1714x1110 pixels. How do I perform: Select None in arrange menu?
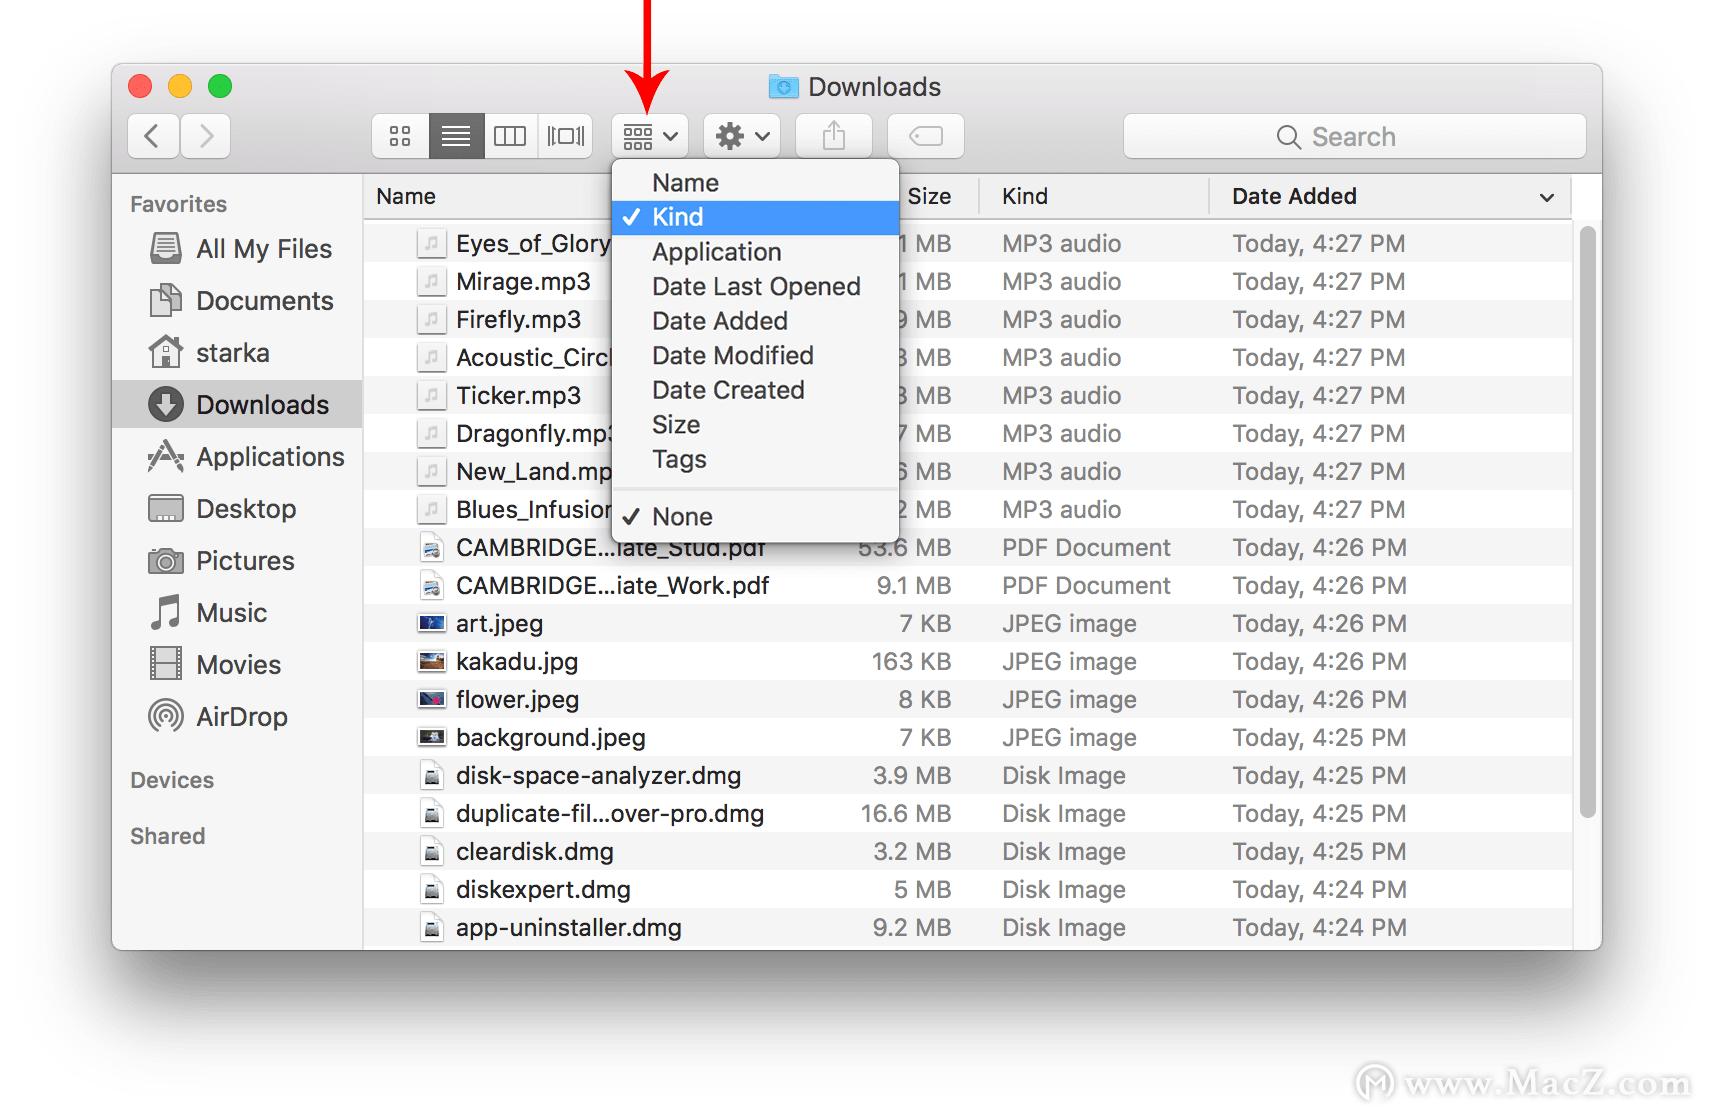(755, 517)
